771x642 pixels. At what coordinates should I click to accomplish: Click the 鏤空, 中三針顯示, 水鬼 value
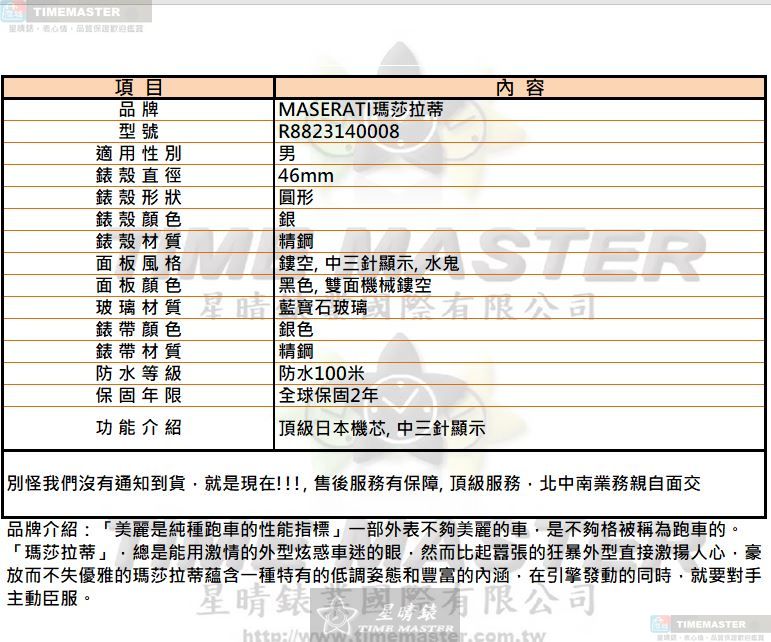[369, 263]
